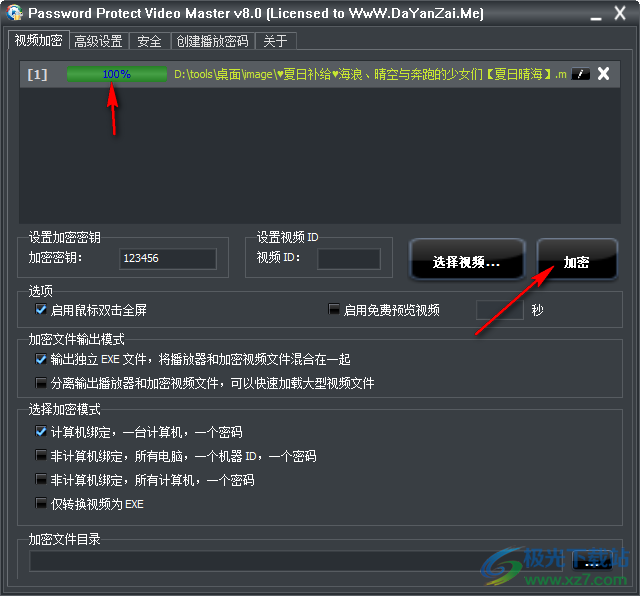This screenshot has height=596, width=640.
Task: Select the video file path text in list
Action: 370,74
